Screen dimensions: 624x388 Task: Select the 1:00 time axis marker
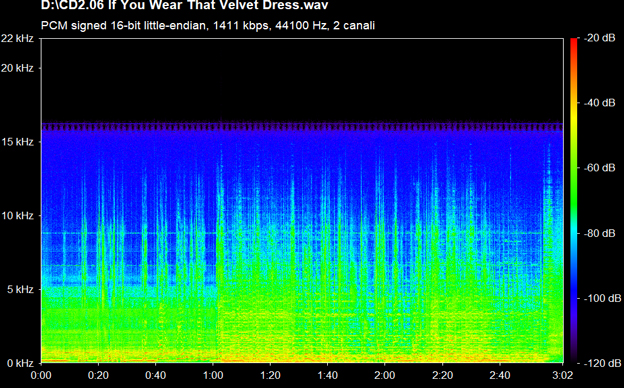tap(213, 375)
